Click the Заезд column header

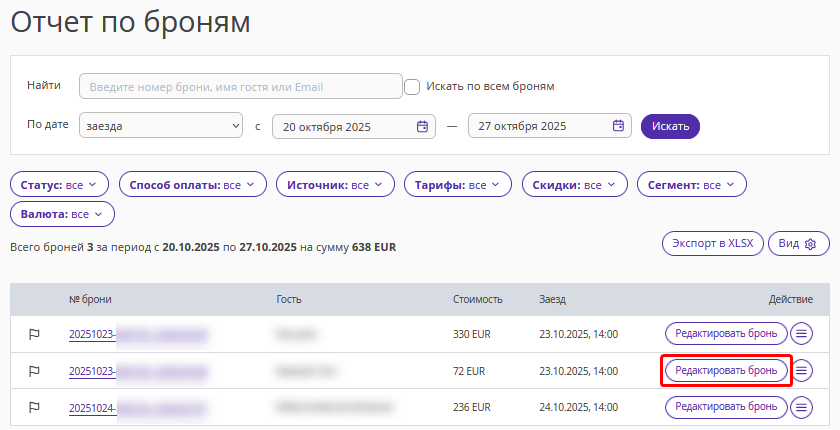point(552,299)
